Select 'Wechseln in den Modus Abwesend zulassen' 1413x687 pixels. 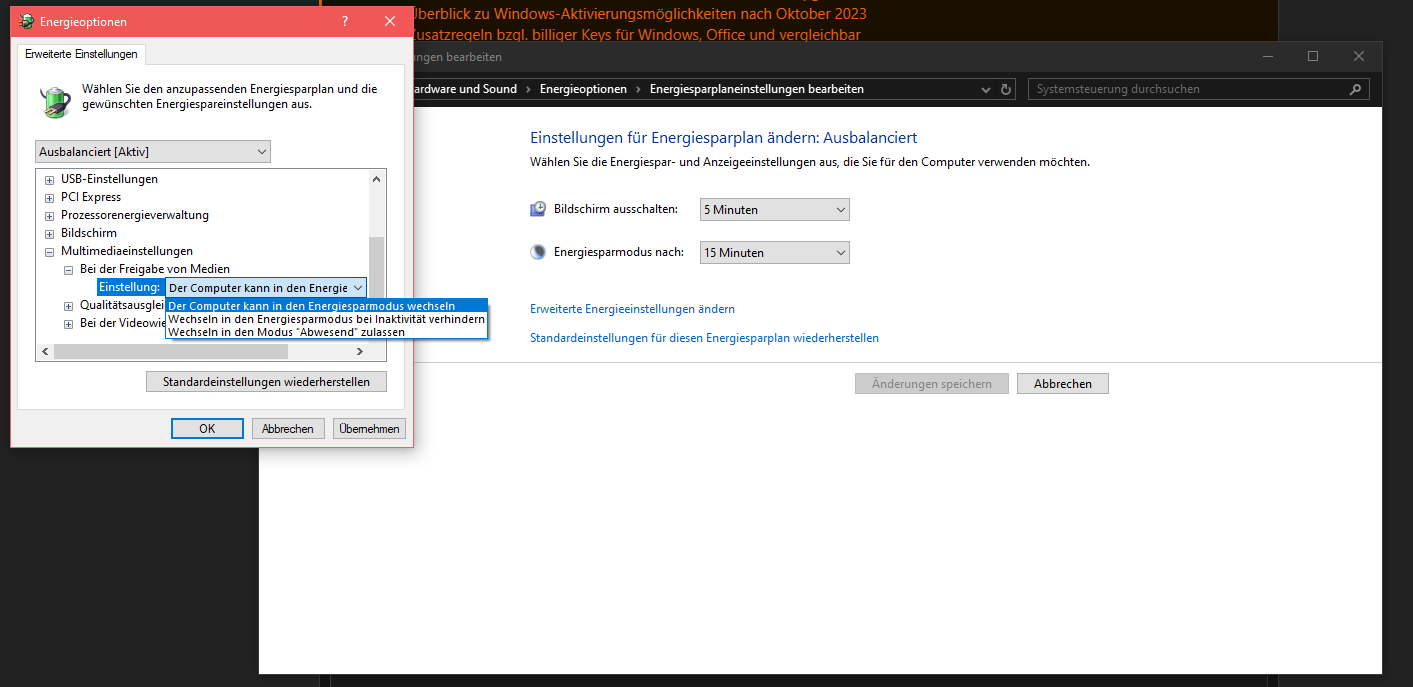(326, 332)
